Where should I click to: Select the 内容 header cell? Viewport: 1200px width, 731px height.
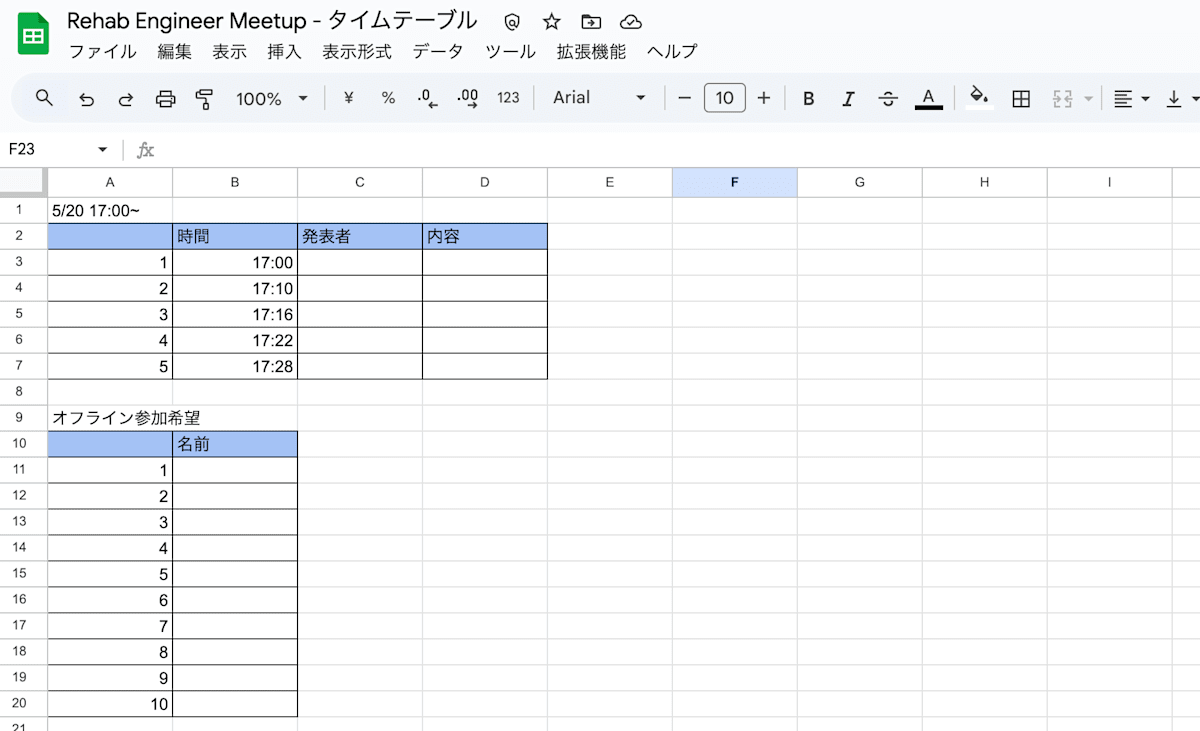485,237
